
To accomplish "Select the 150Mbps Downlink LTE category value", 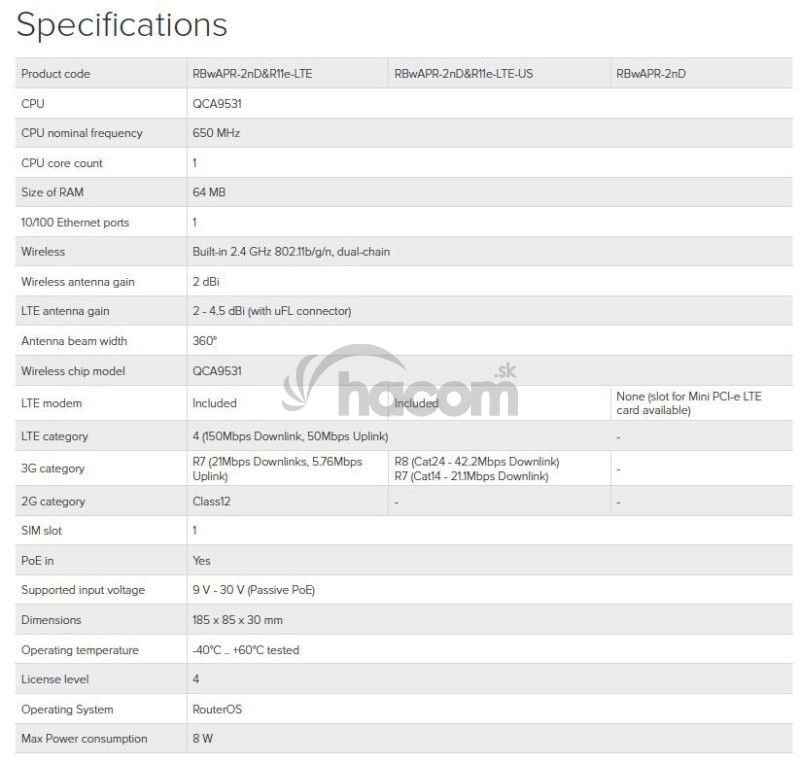I will coord(290,436).
